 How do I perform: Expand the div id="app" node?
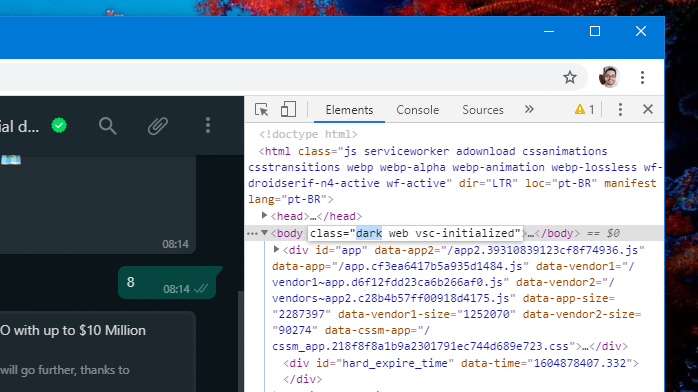coord(276,249)
